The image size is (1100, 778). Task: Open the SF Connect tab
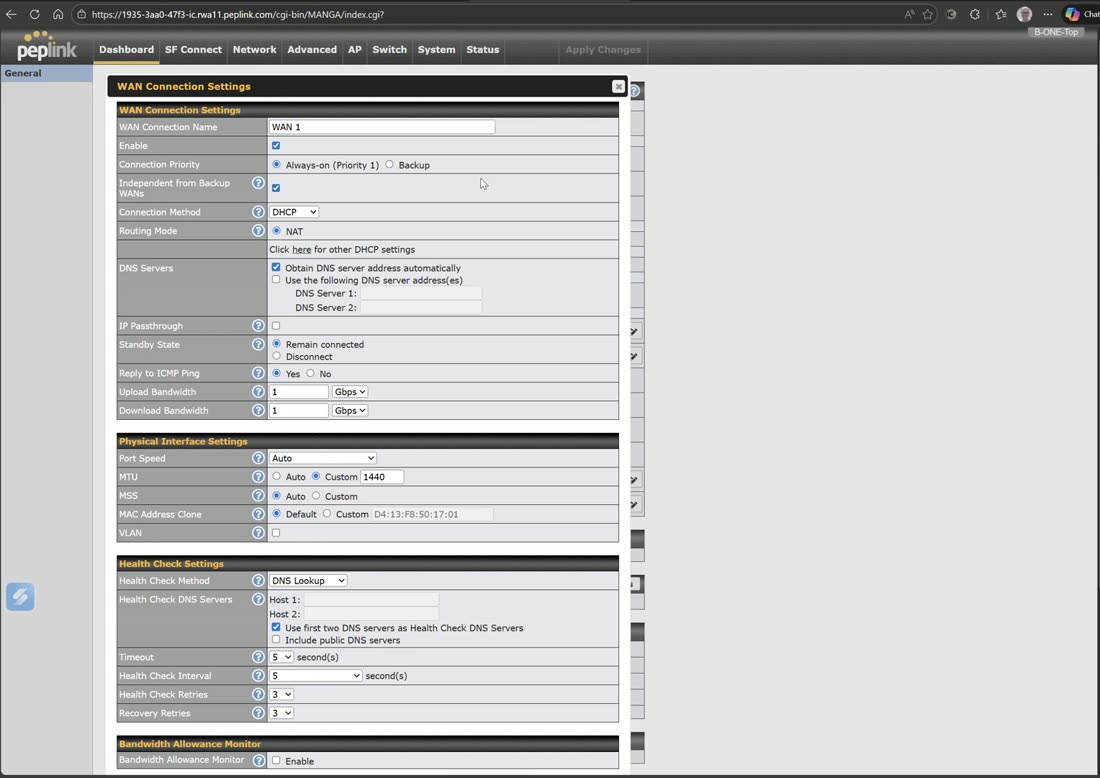(x=193, y=50)
